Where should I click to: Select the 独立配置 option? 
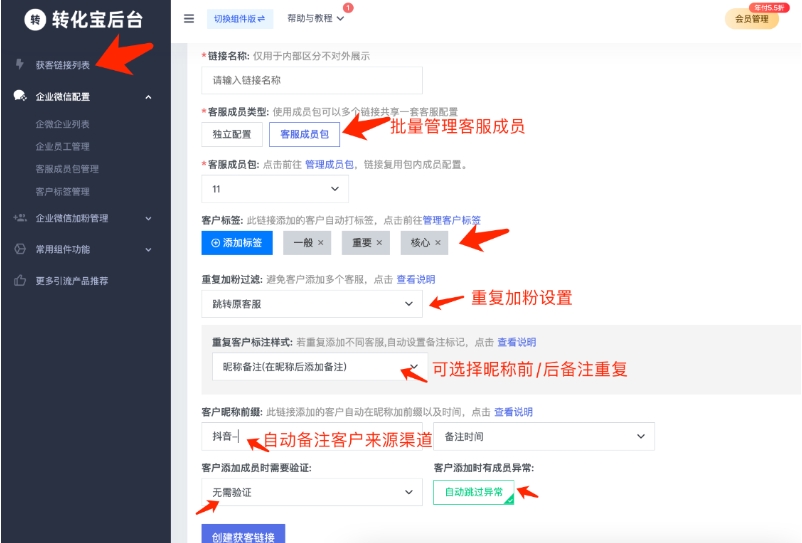click(x=232, y=133)
